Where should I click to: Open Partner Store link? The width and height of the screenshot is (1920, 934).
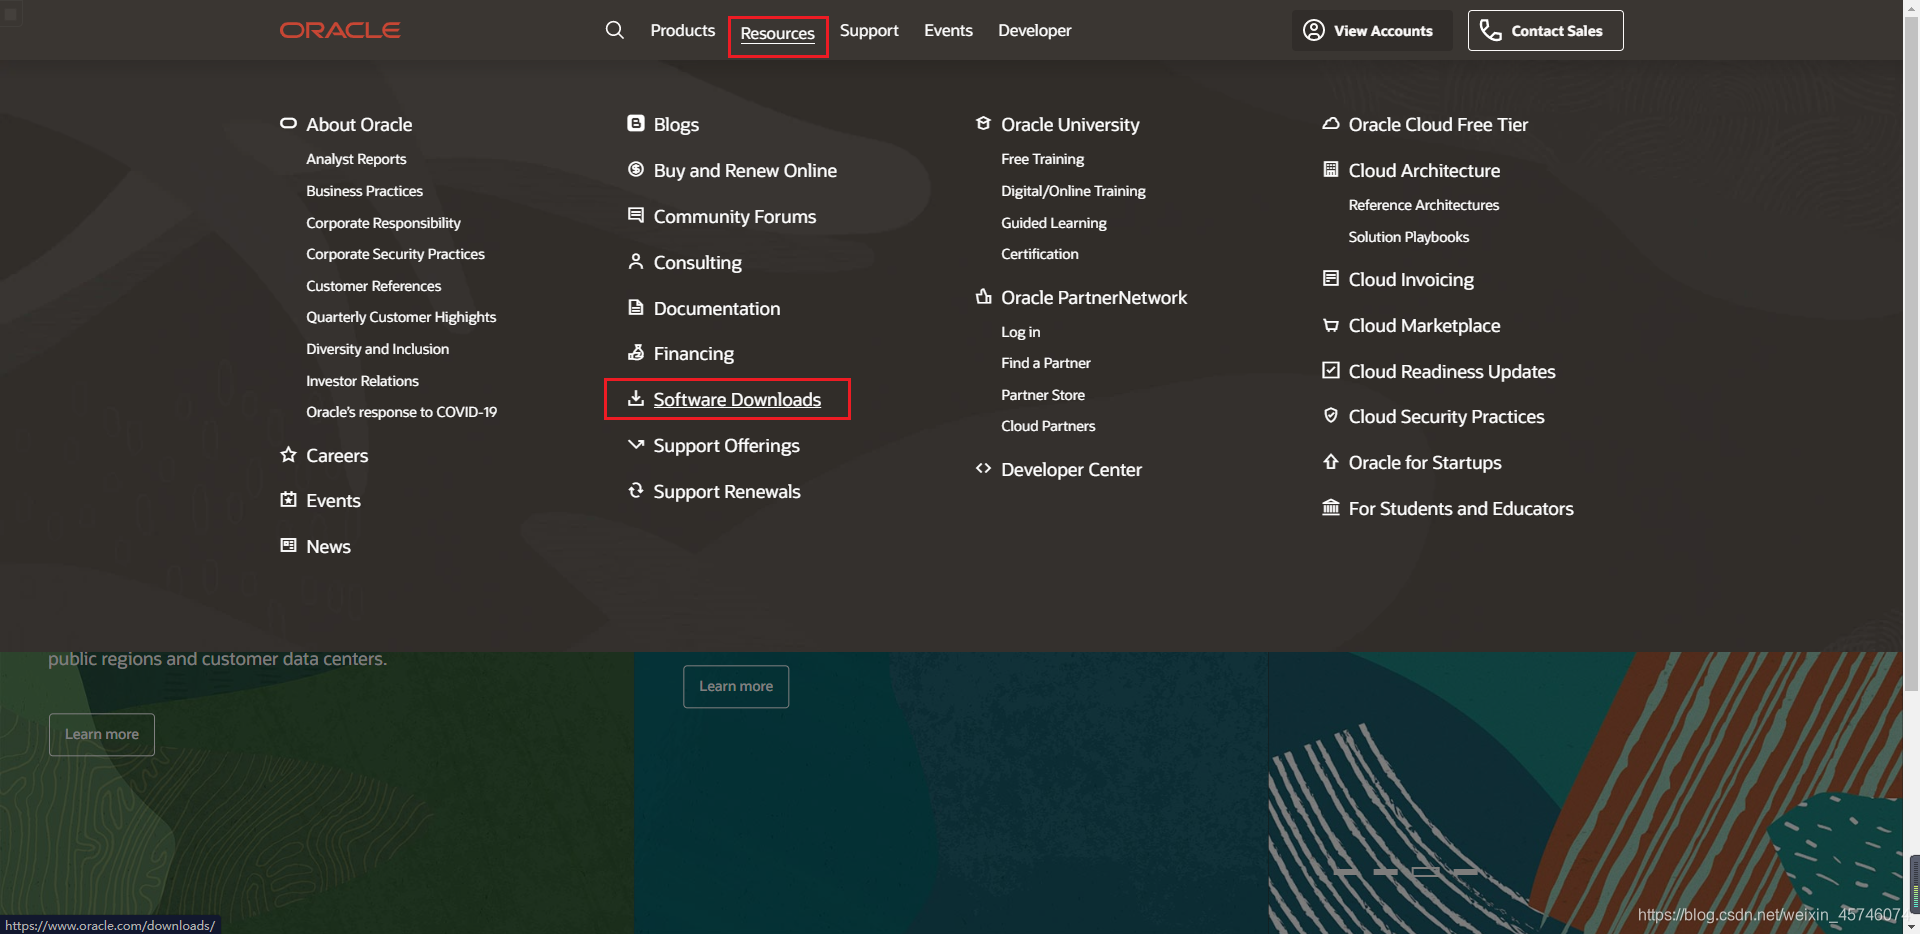pos(1043,395)
